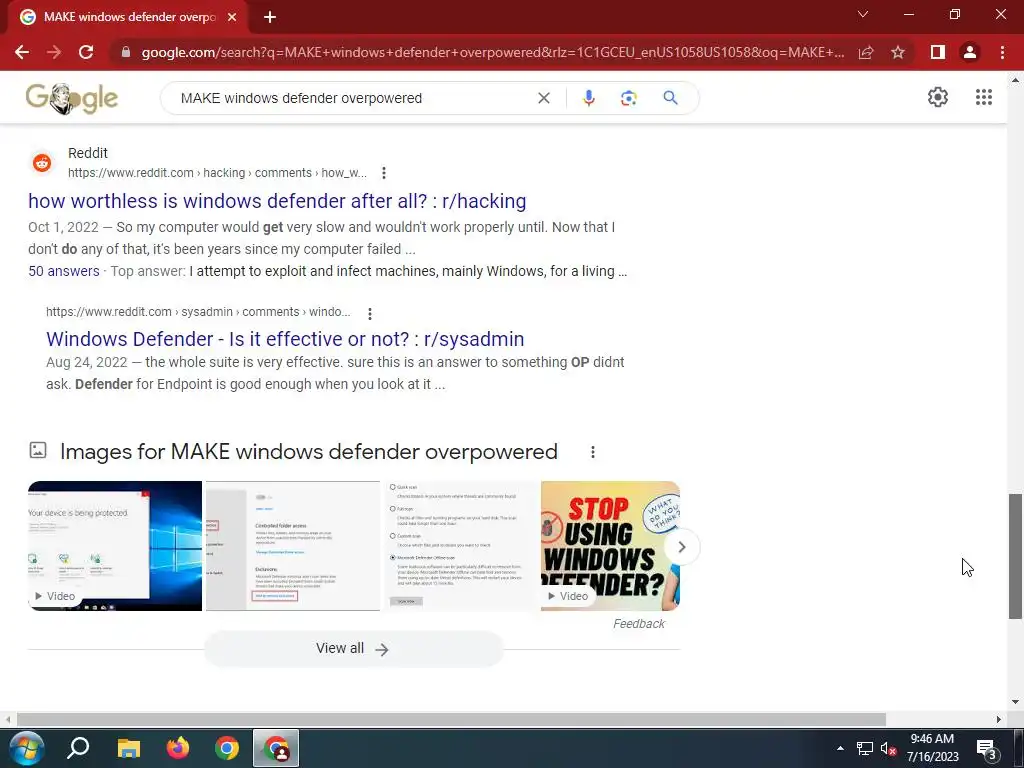Open 'how worthless is windows defender' result
The image size is (1024, 768).
[x=277, y=201]
